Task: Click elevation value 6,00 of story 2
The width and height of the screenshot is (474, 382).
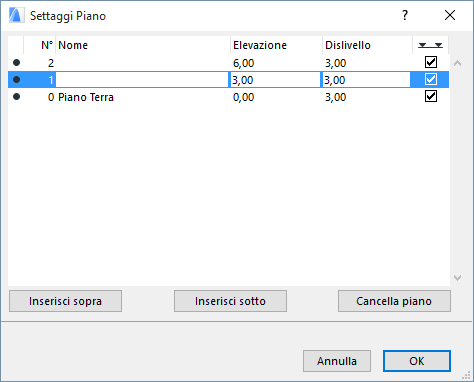Action: pos(243,63)
